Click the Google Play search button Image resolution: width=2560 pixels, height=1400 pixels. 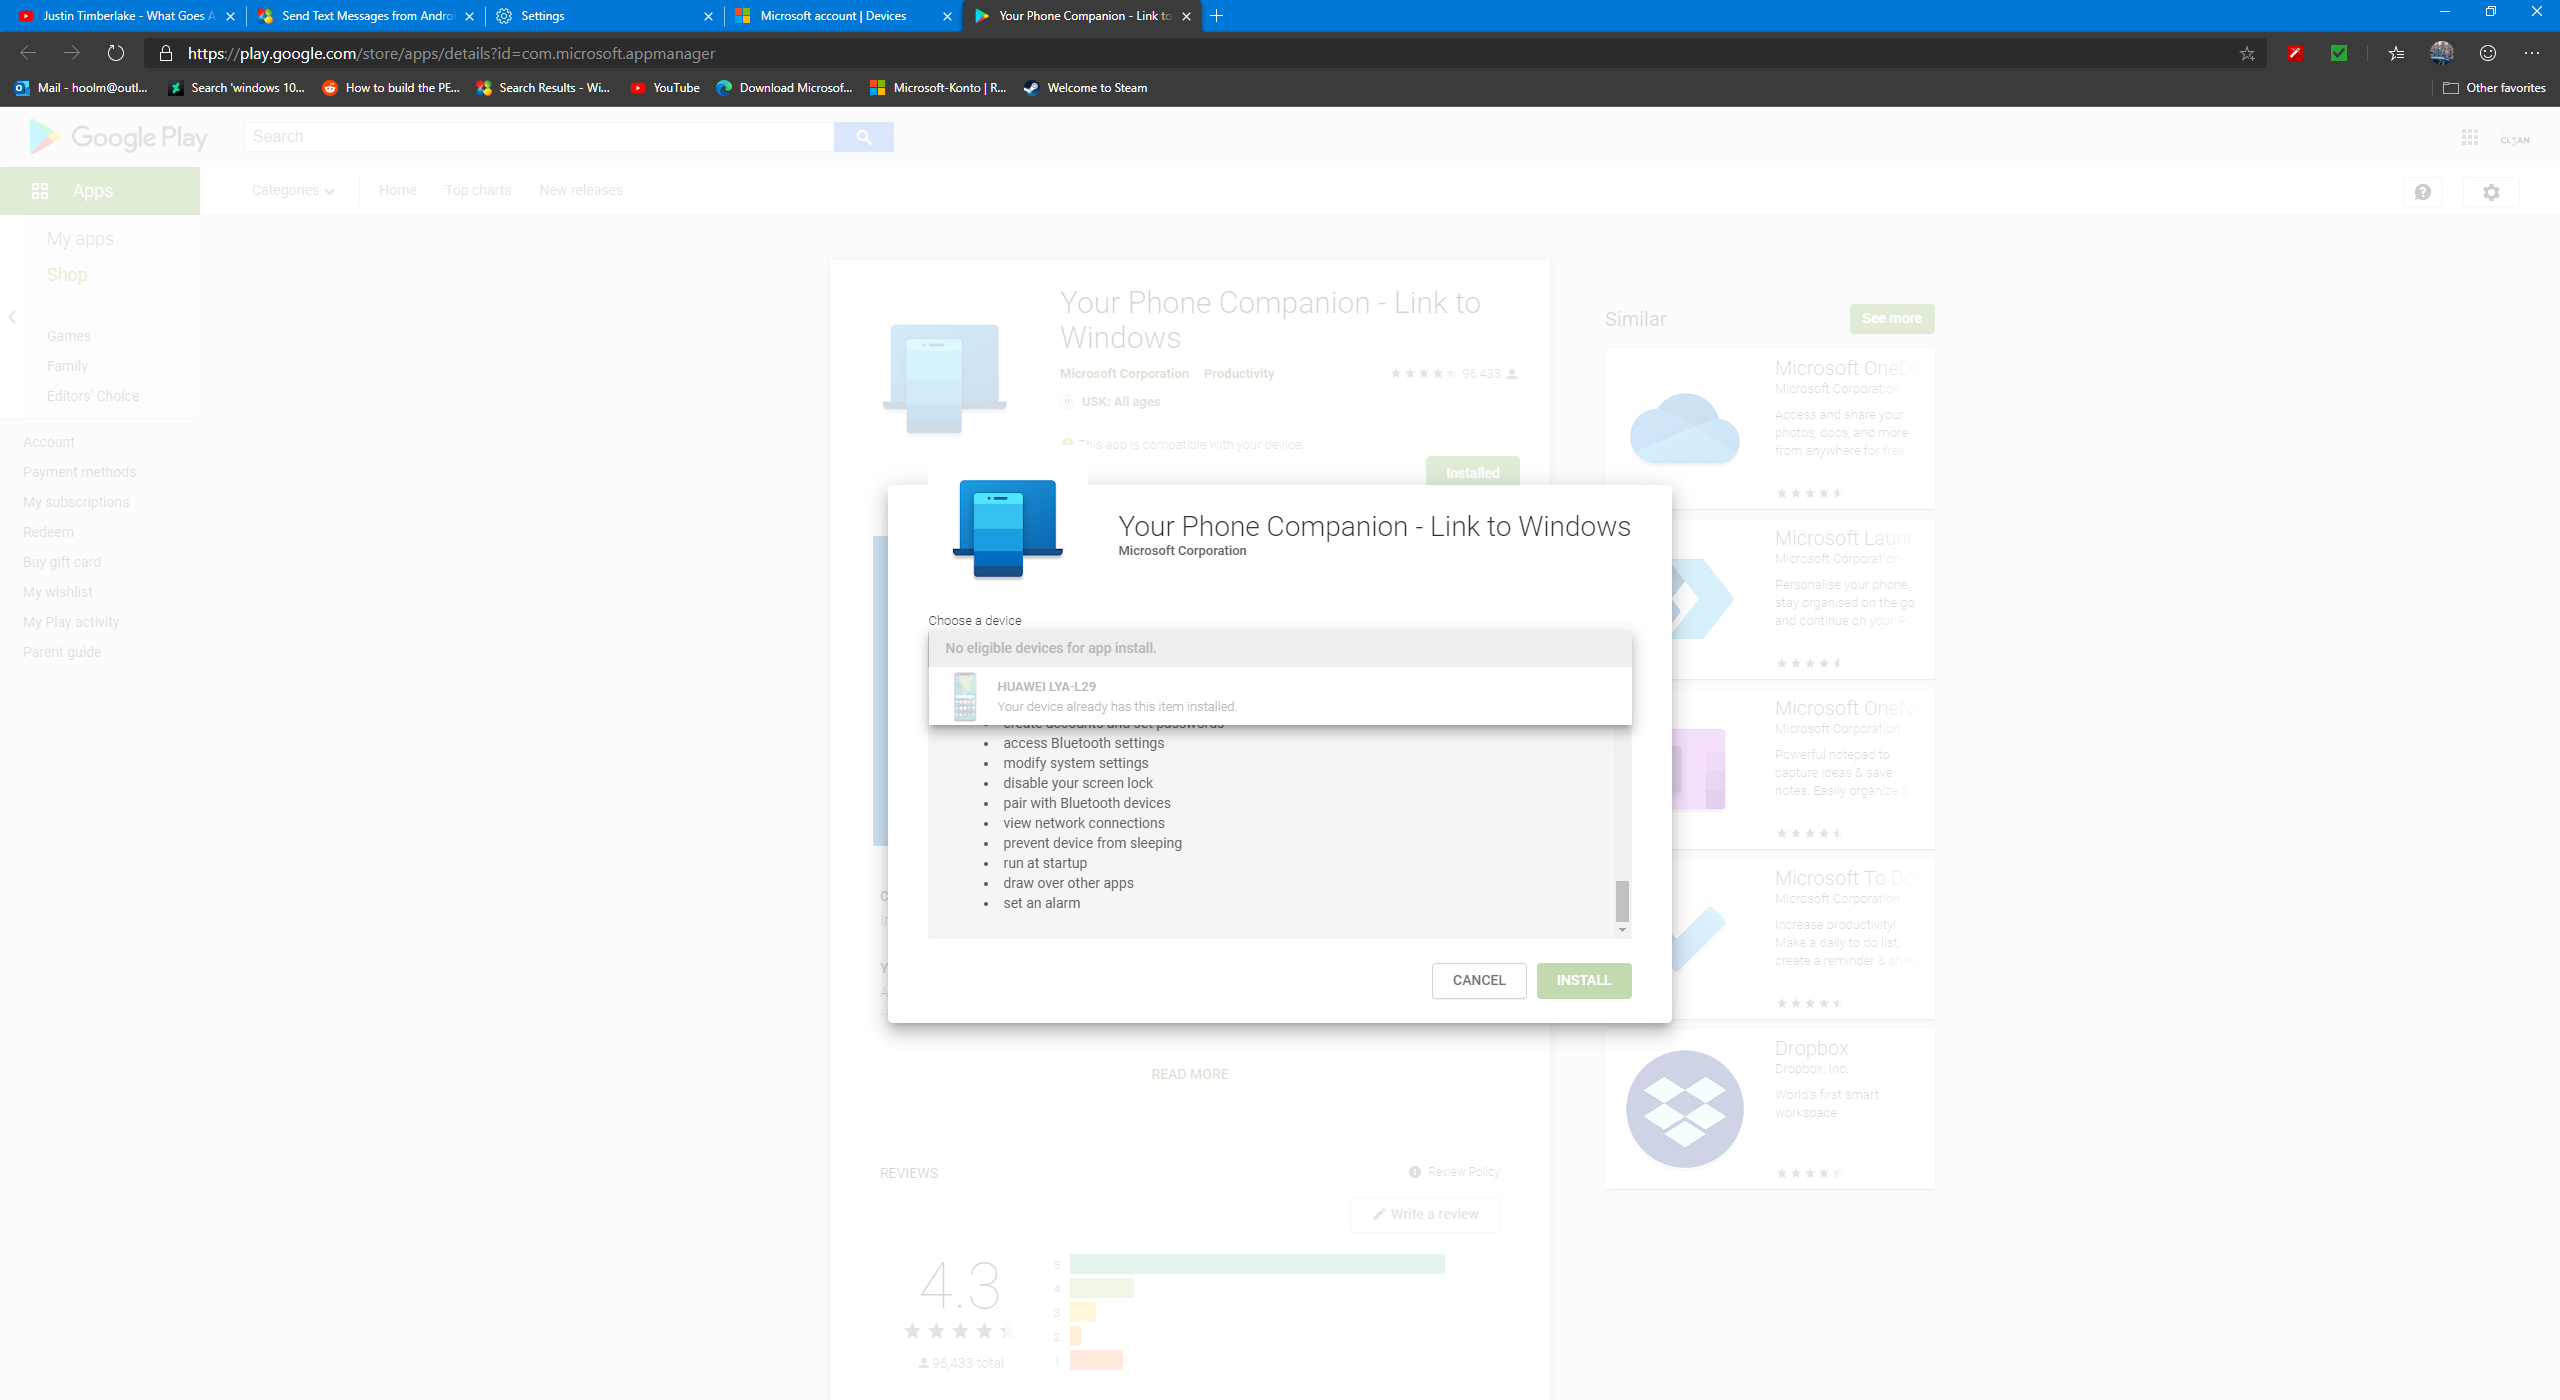[x=864, y=137]
